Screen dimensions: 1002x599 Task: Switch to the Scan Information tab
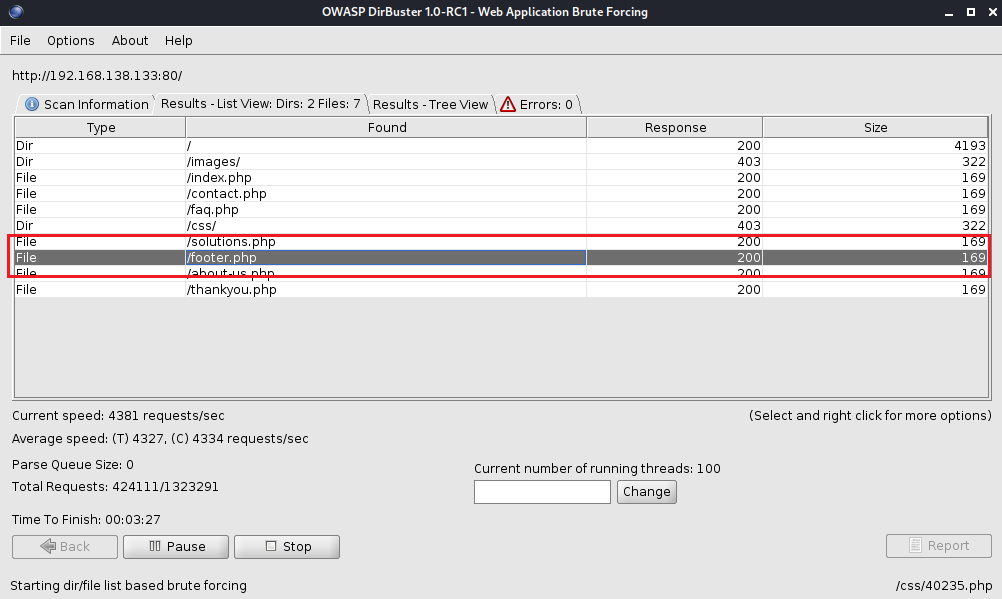86,104
